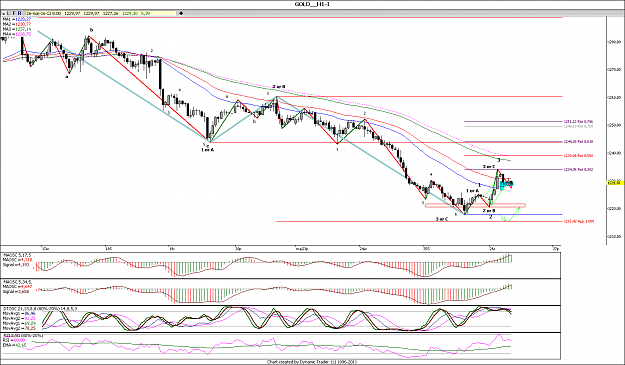Click the '1 or A' wave label at the mid-chart low
This screenshot has width=625, height=365.
[208, 150]
